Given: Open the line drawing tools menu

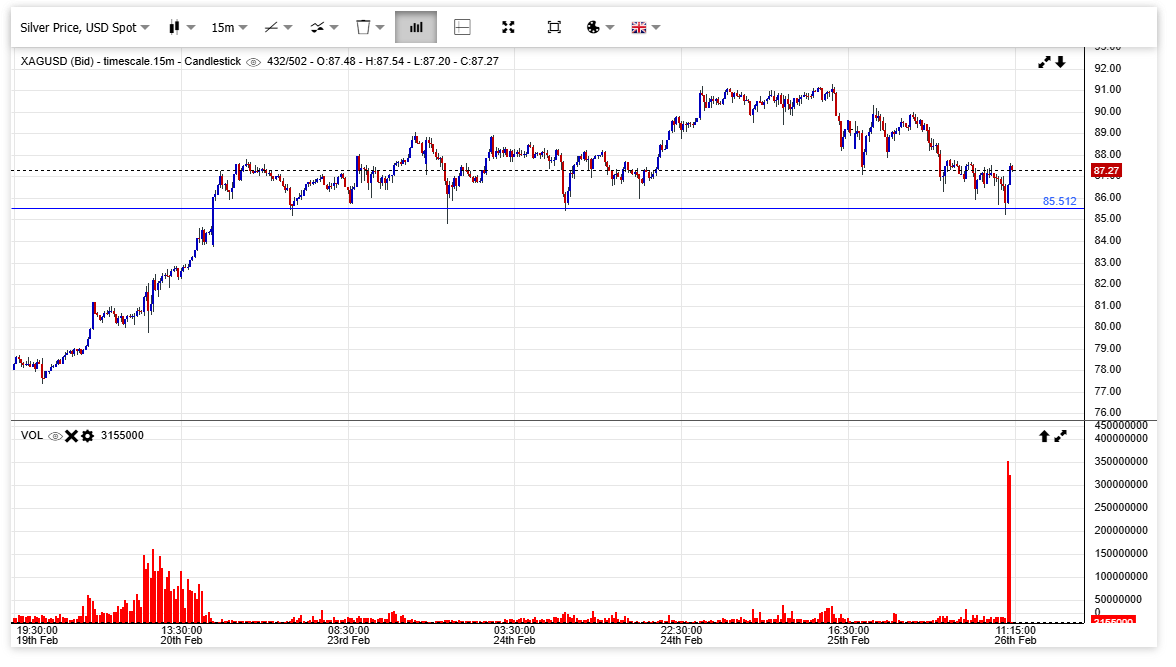Looking at the screenshot, I should (x=278, y=28).
